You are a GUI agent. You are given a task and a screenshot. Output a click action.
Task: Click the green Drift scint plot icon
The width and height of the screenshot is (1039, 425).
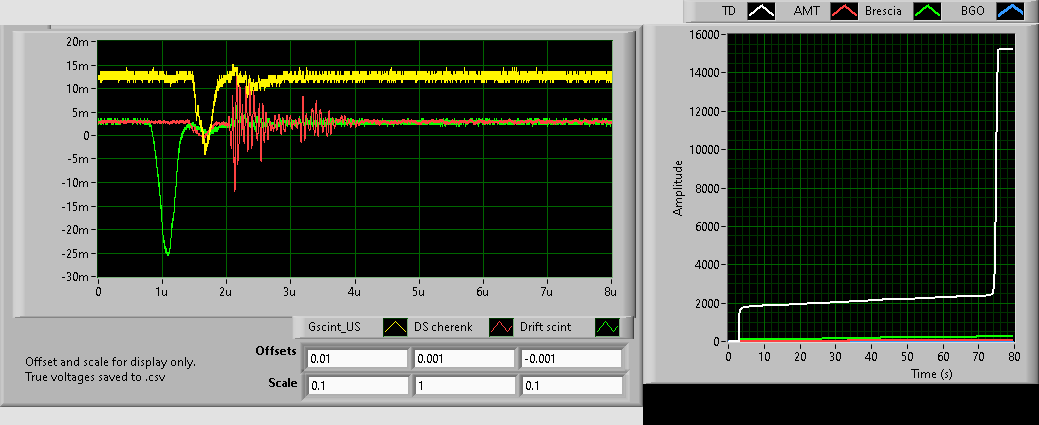[608, 327]
